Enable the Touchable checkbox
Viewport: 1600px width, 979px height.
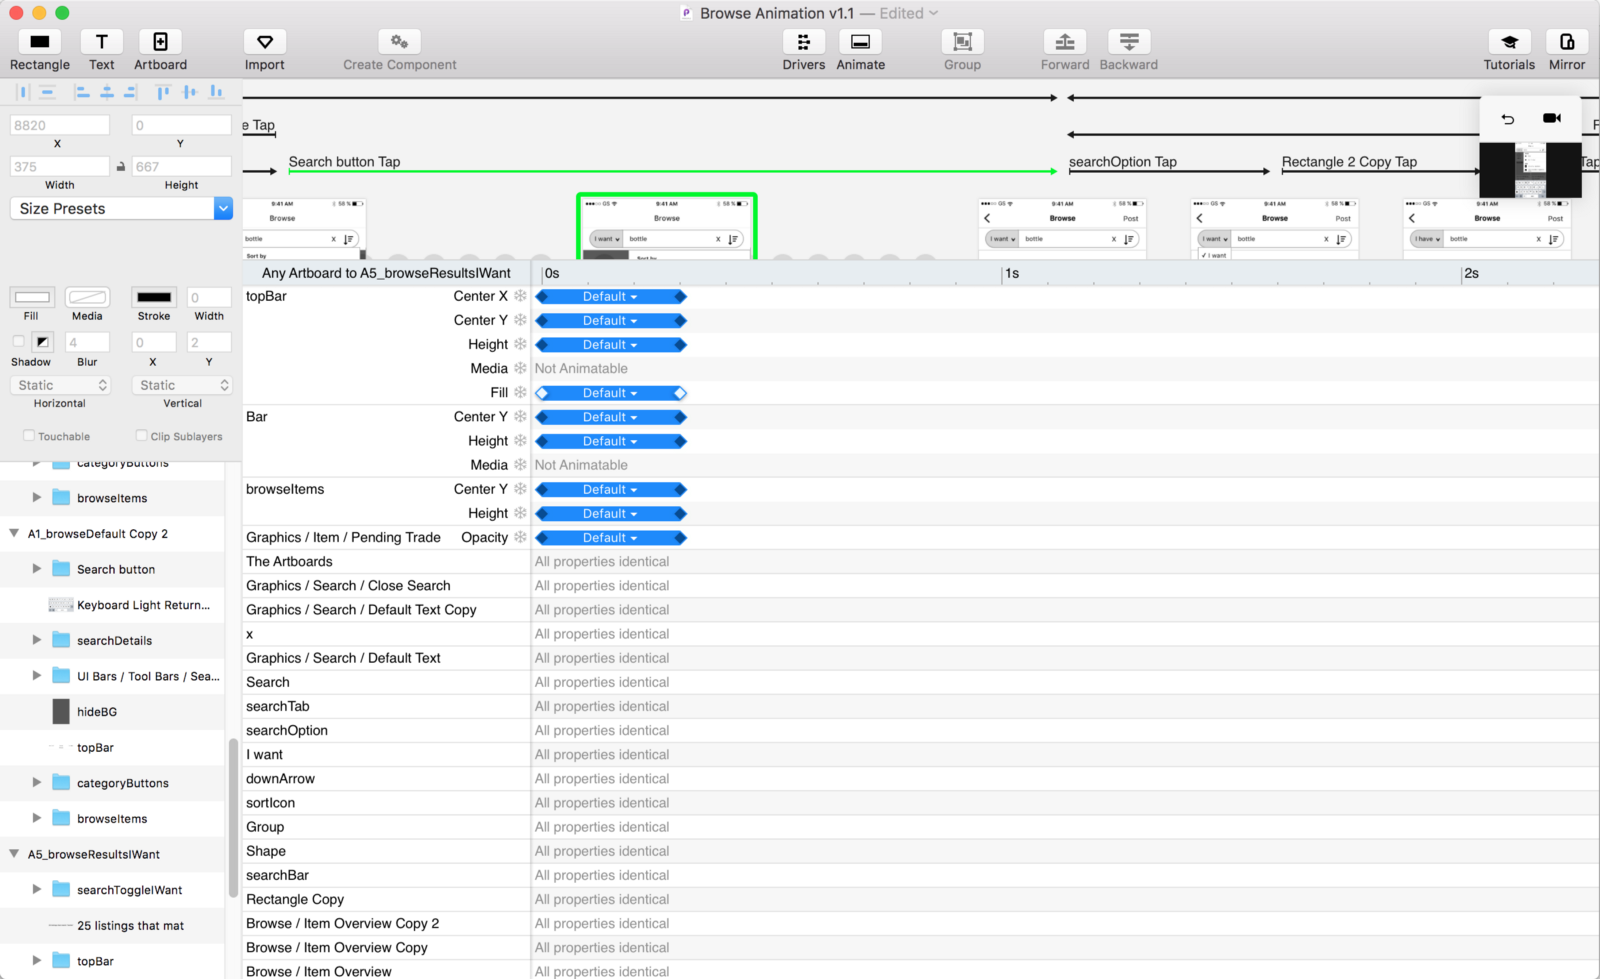[29, 436]
